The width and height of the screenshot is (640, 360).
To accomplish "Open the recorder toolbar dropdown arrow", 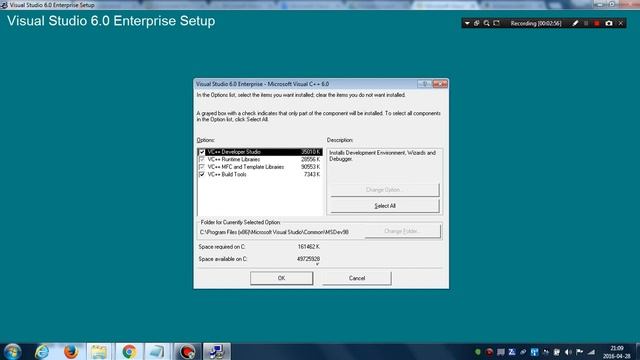I will pyautogui.click(x=467, y=24).
